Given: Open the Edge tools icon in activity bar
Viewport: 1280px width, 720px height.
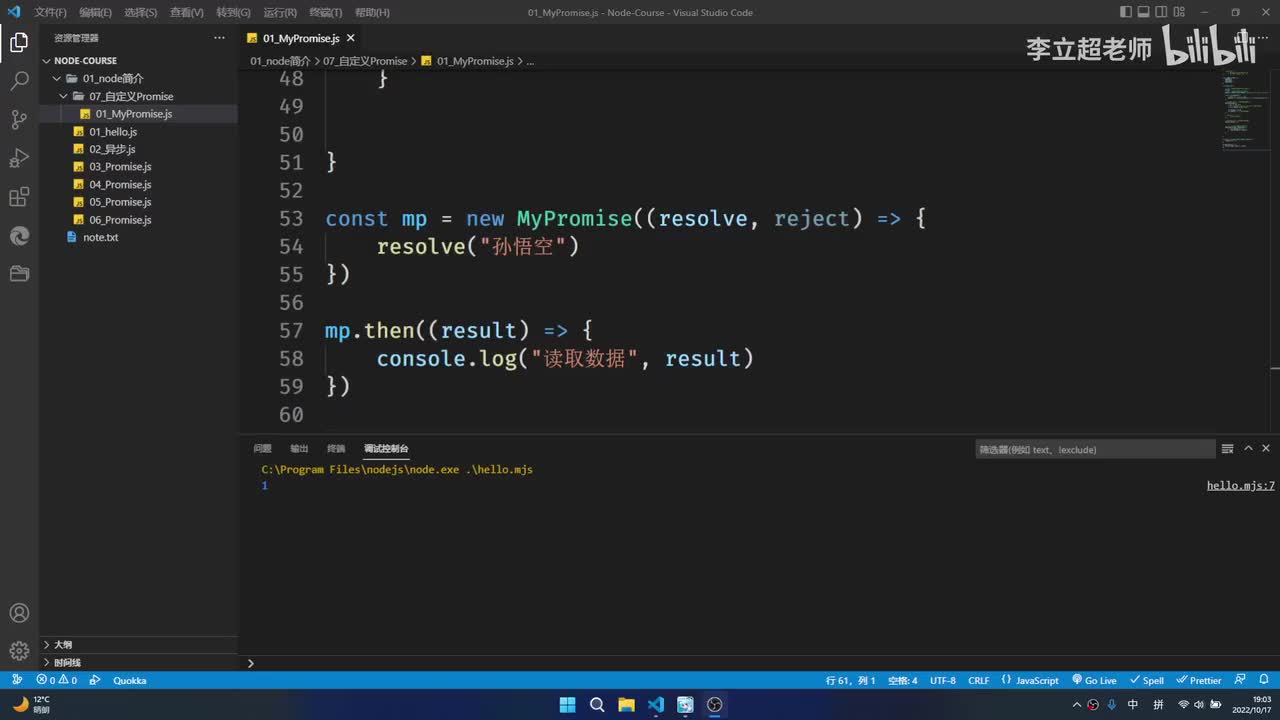Looking at the screenshot, I should (x=19, y=235).
